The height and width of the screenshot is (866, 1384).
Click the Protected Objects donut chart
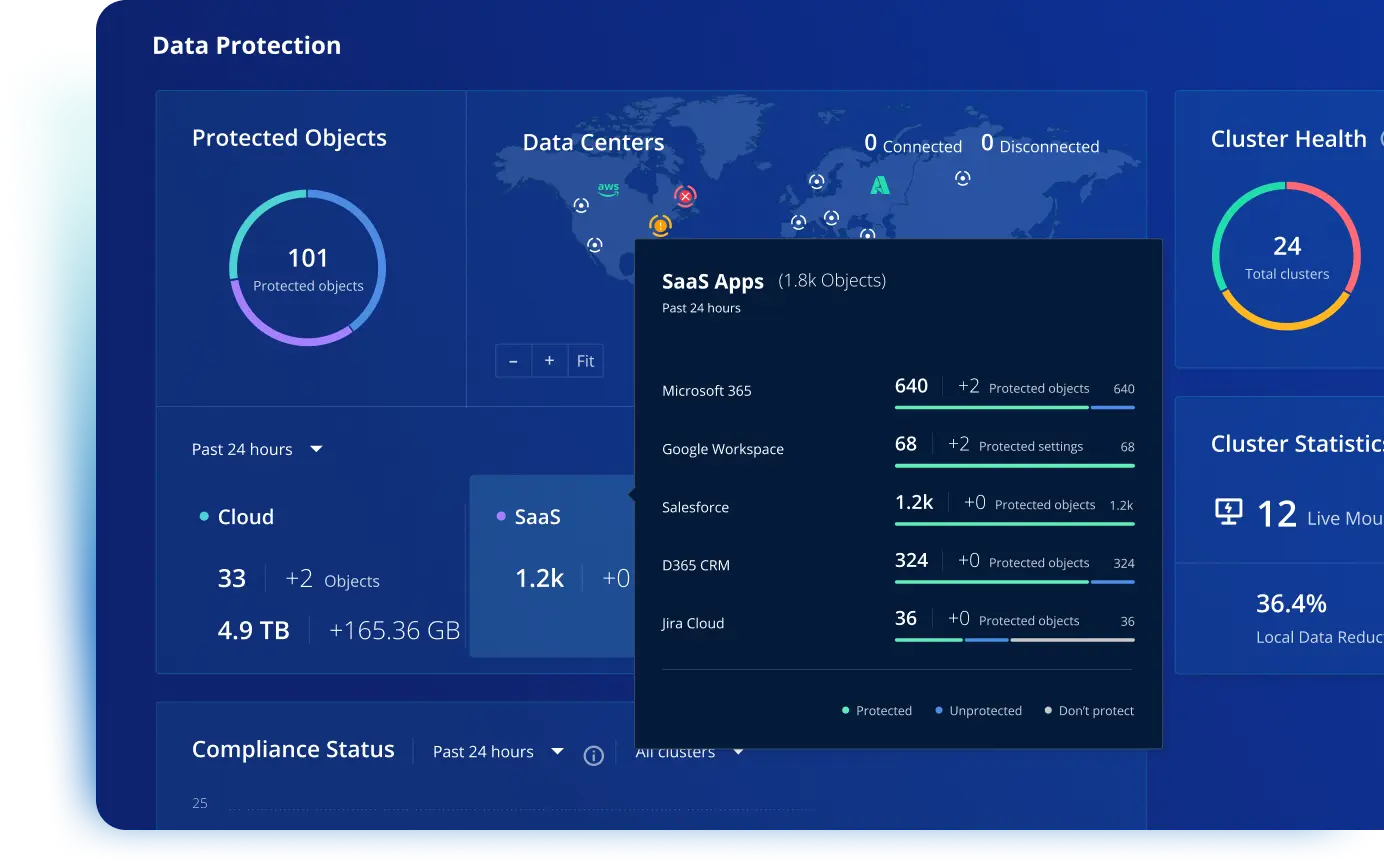(308, 268)
